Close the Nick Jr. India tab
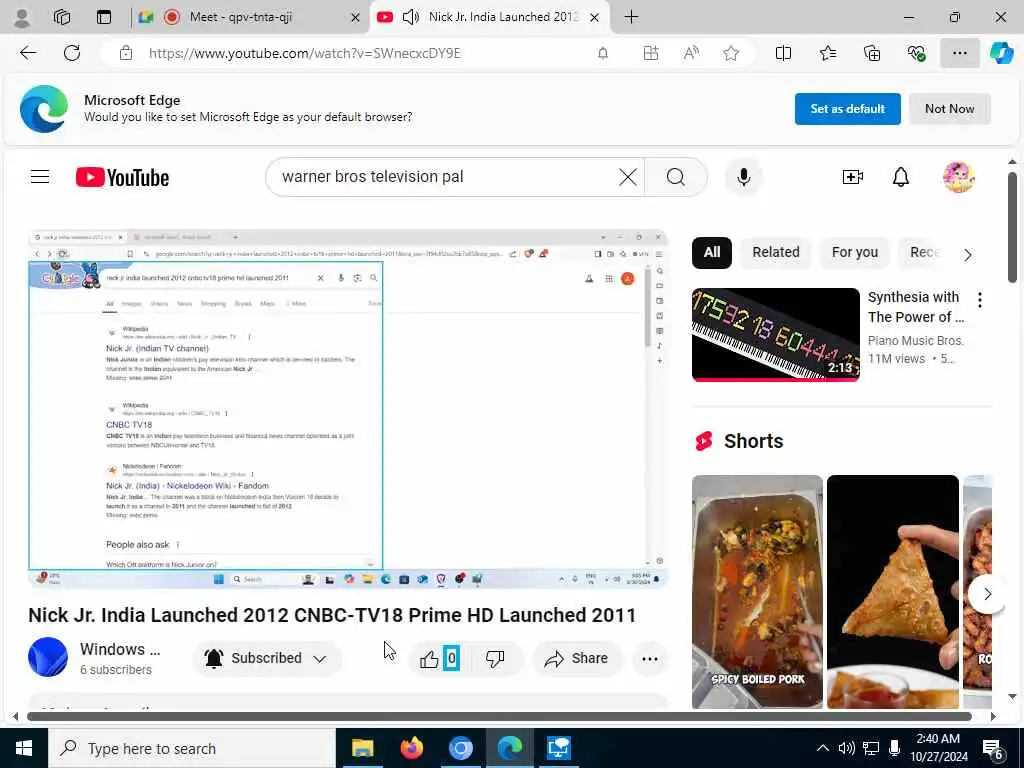1024x768 pixels. (x=594, y=18)
